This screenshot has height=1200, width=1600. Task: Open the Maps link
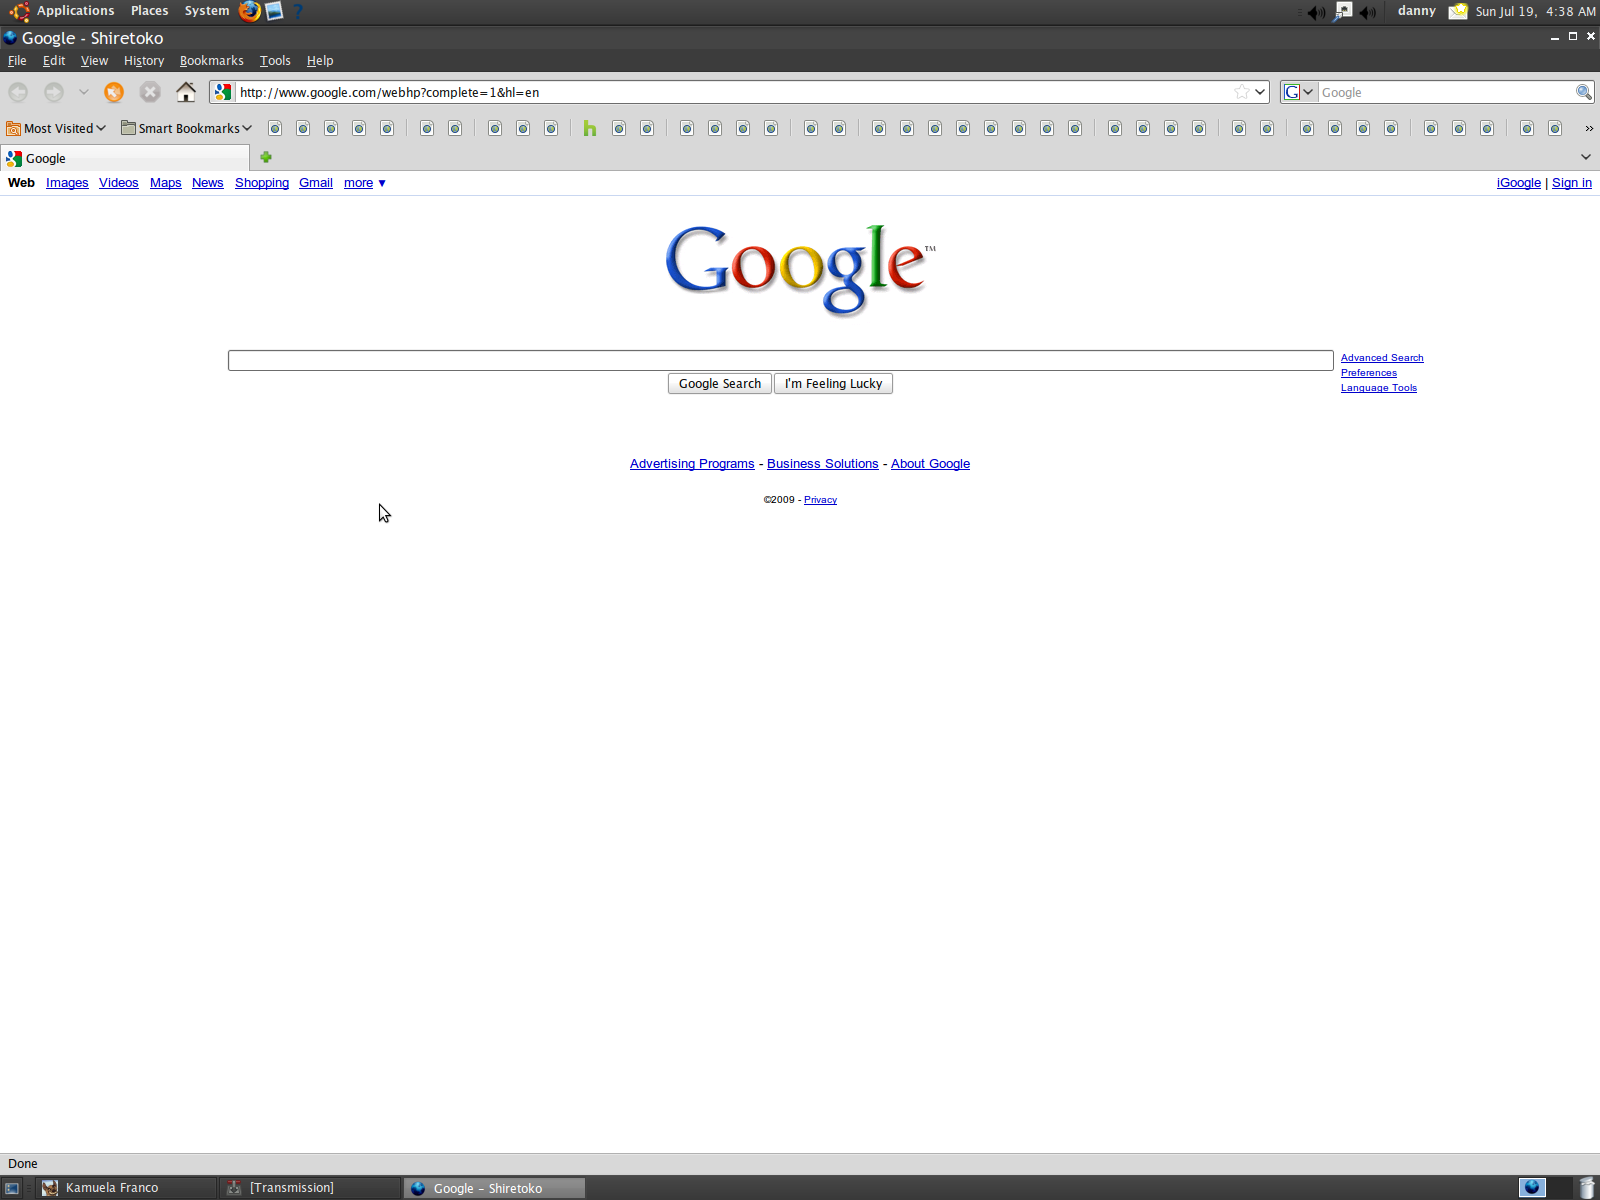tap(166, 183)
